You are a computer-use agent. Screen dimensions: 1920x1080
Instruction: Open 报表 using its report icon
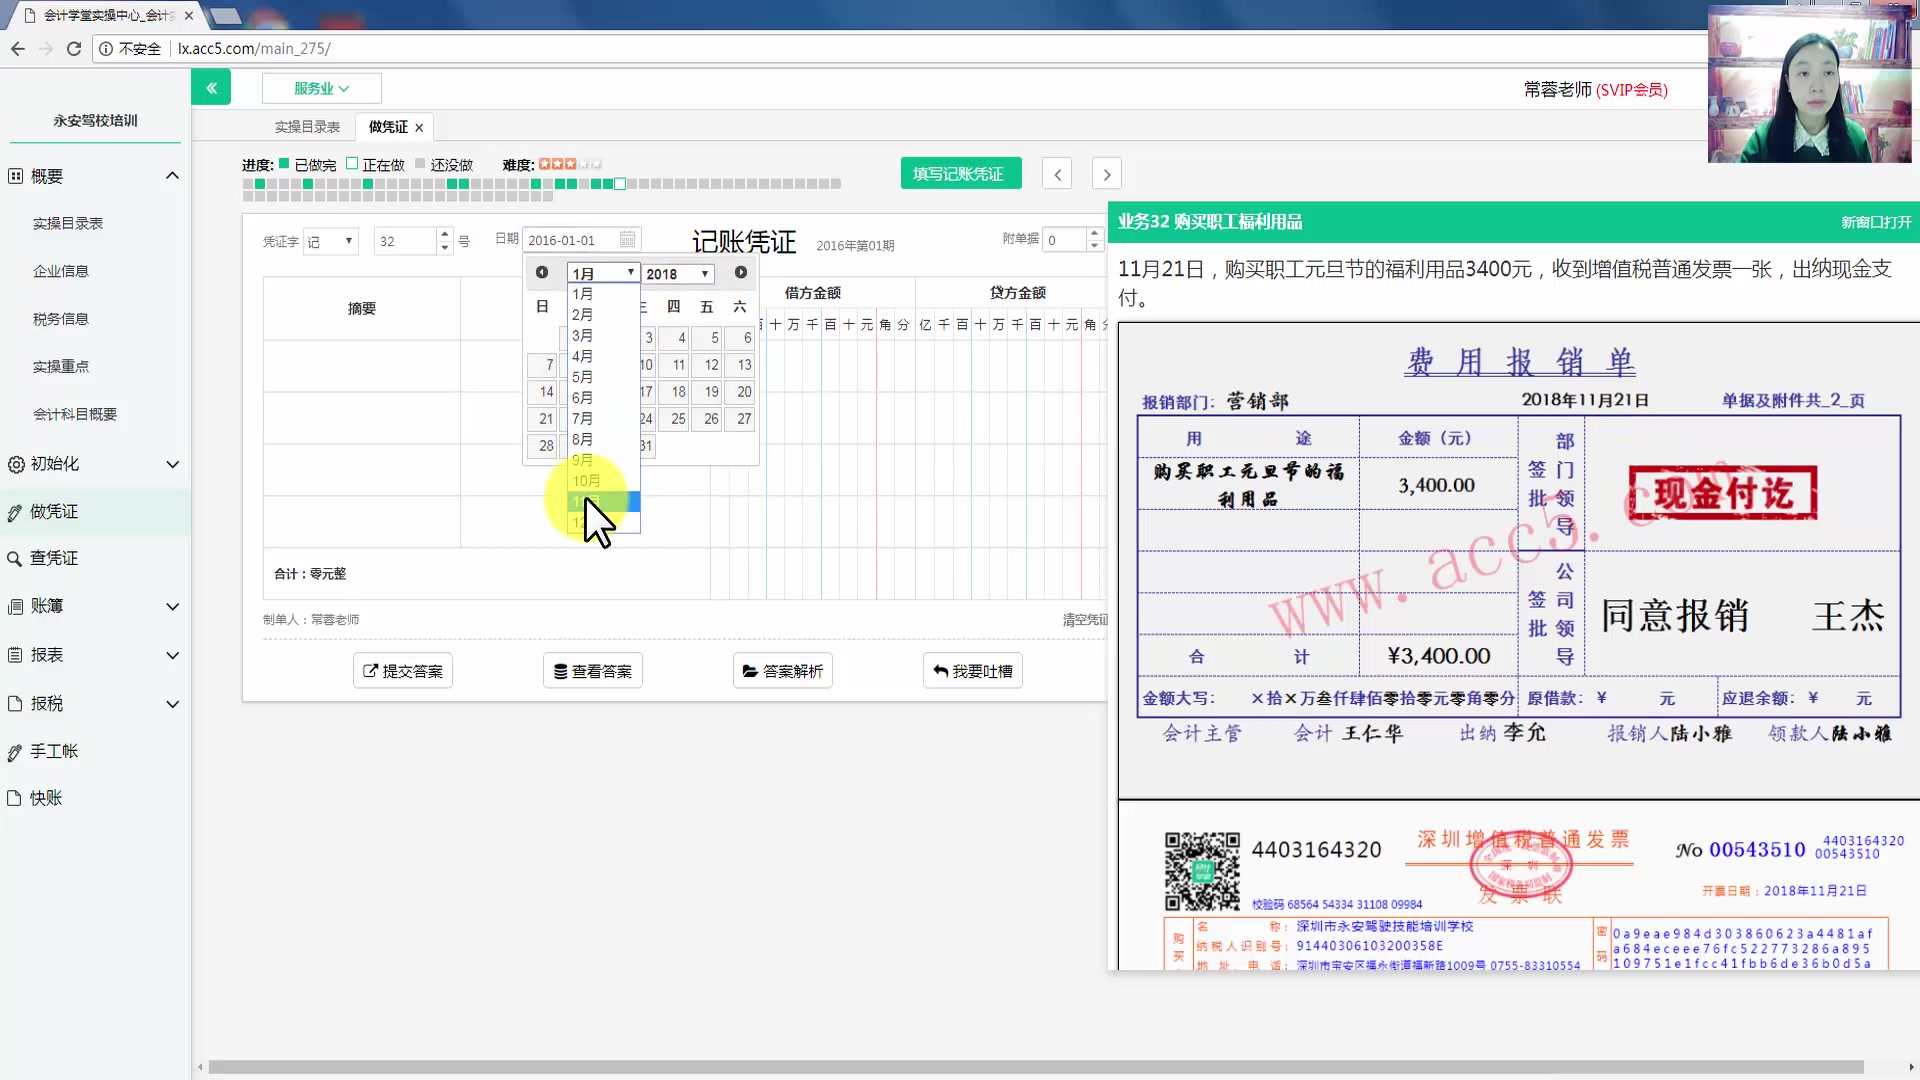coord(15,654)
